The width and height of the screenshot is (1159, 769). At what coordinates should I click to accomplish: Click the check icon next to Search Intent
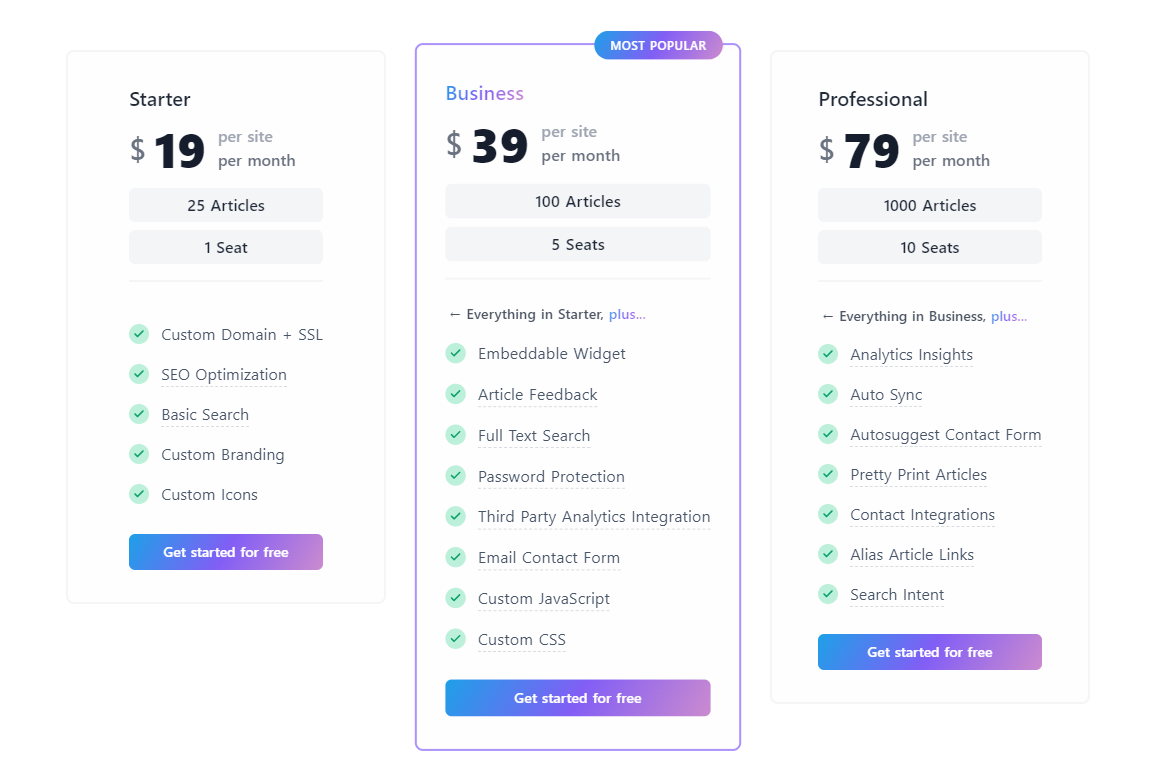pyautogui.click(x=828, y=594)
